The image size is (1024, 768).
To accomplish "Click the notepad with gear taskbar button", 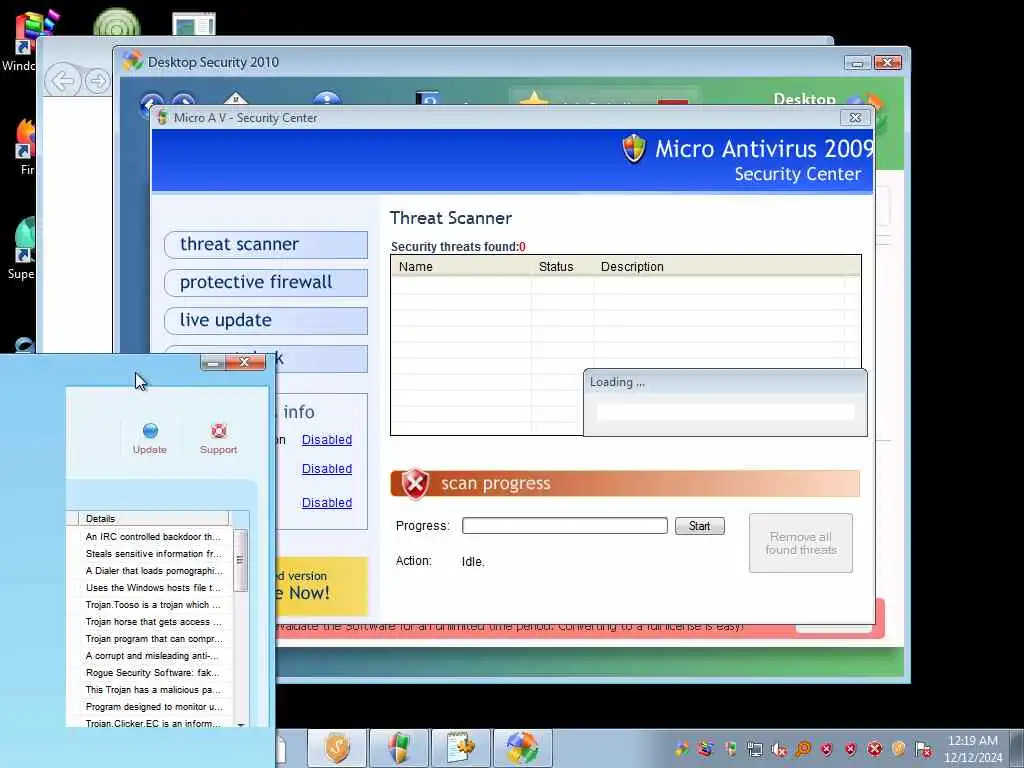I will tap(461, 748).
